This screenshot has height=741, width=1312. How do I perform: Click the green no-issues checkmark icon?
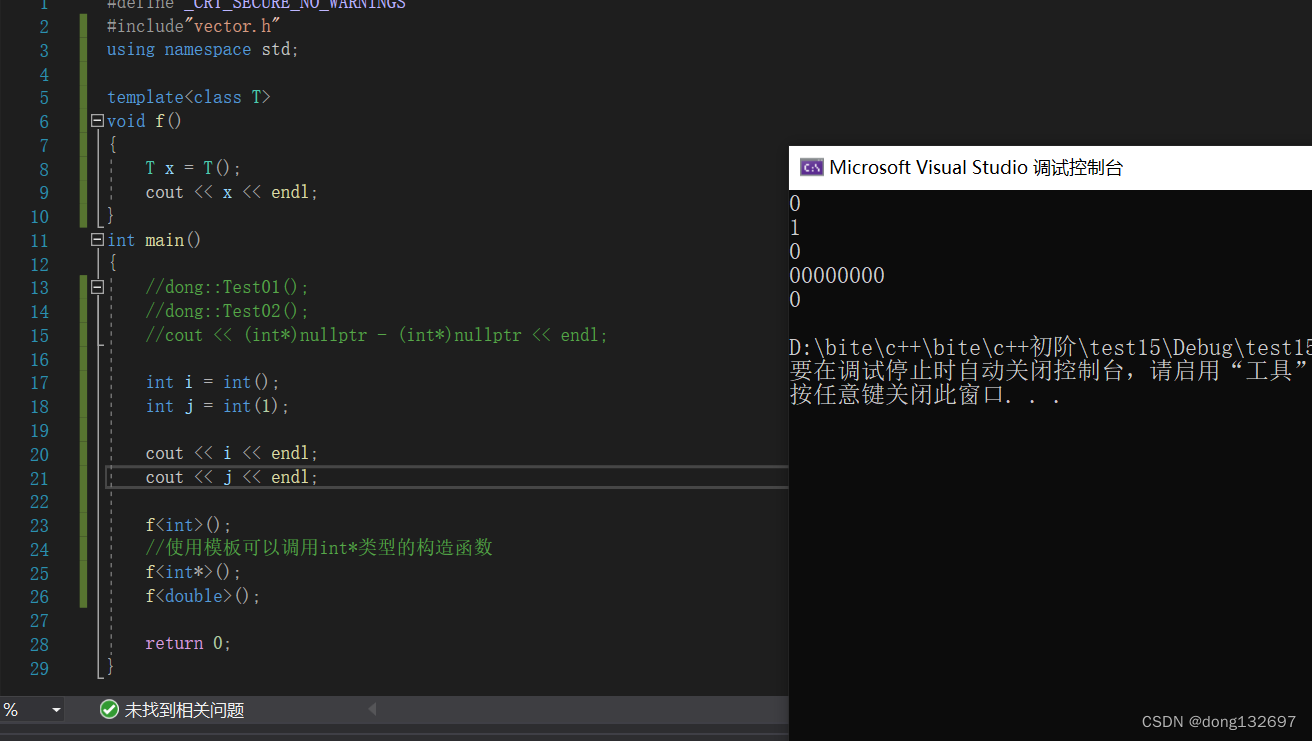(x=109, y=710)
